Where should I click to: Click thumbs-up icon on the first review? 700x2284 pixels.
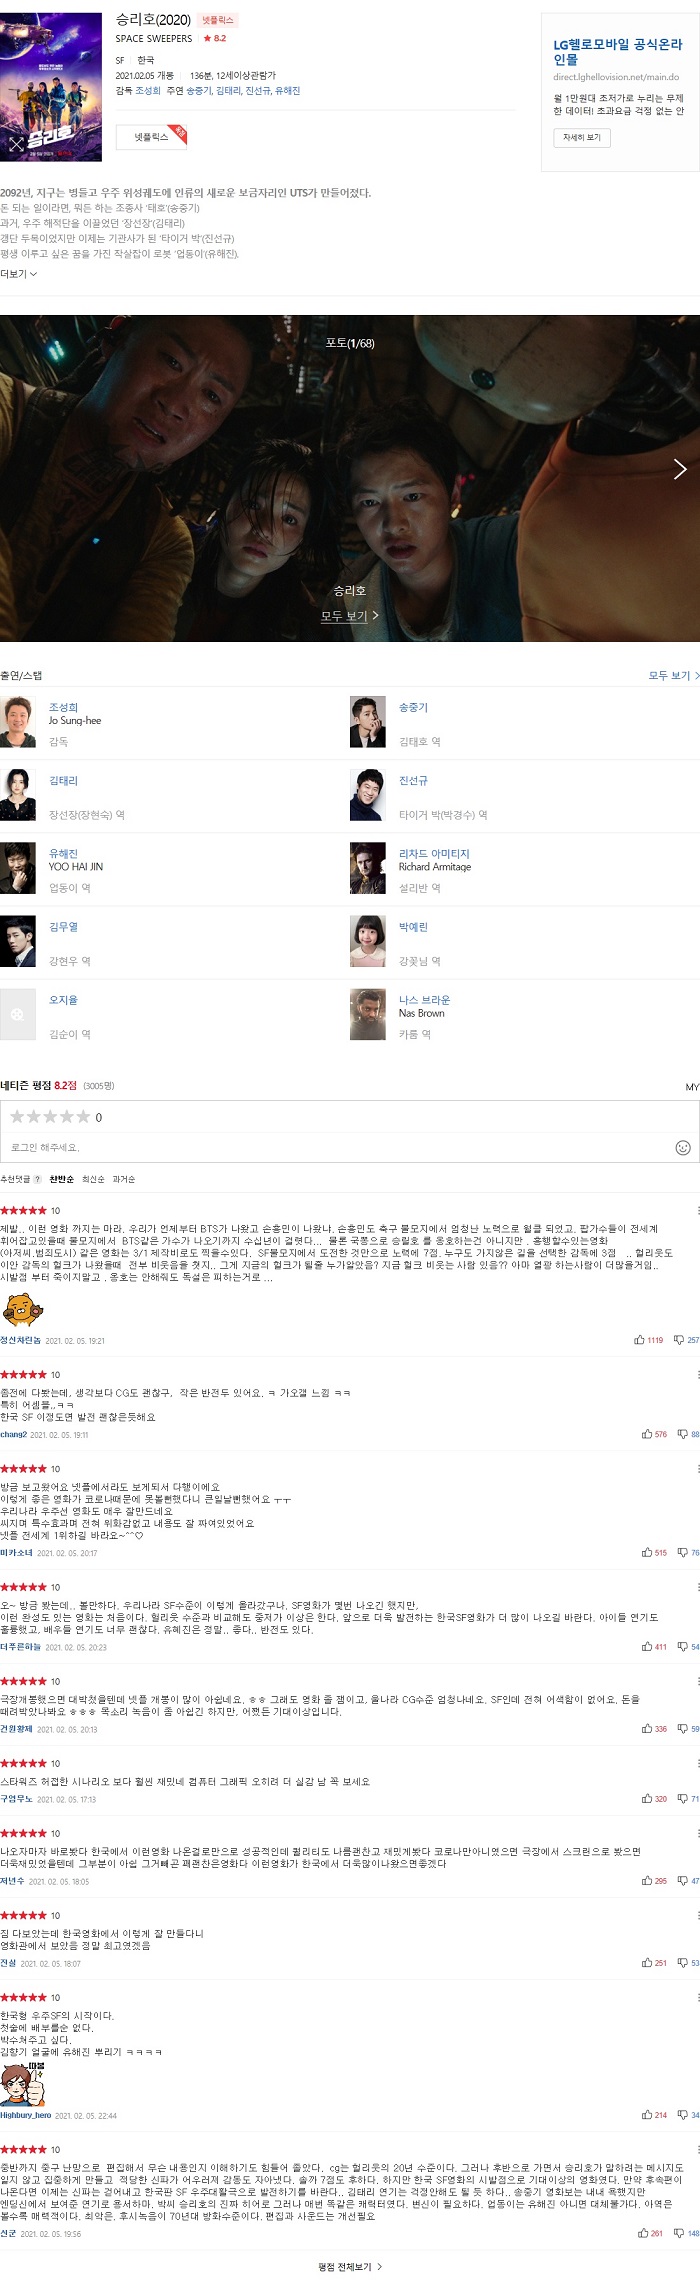click(x=639, y=1340)
